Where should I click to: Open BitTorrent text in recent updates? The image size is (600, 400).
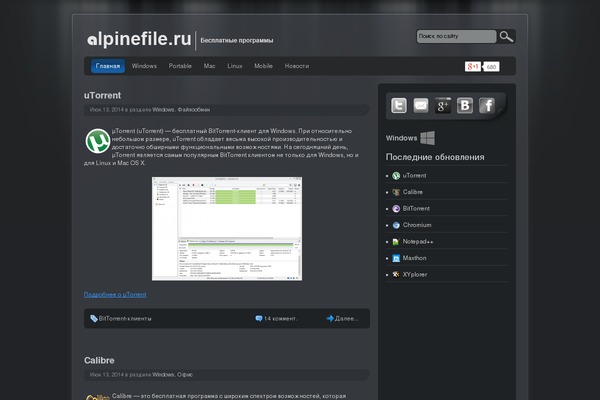tap(416, 209)
